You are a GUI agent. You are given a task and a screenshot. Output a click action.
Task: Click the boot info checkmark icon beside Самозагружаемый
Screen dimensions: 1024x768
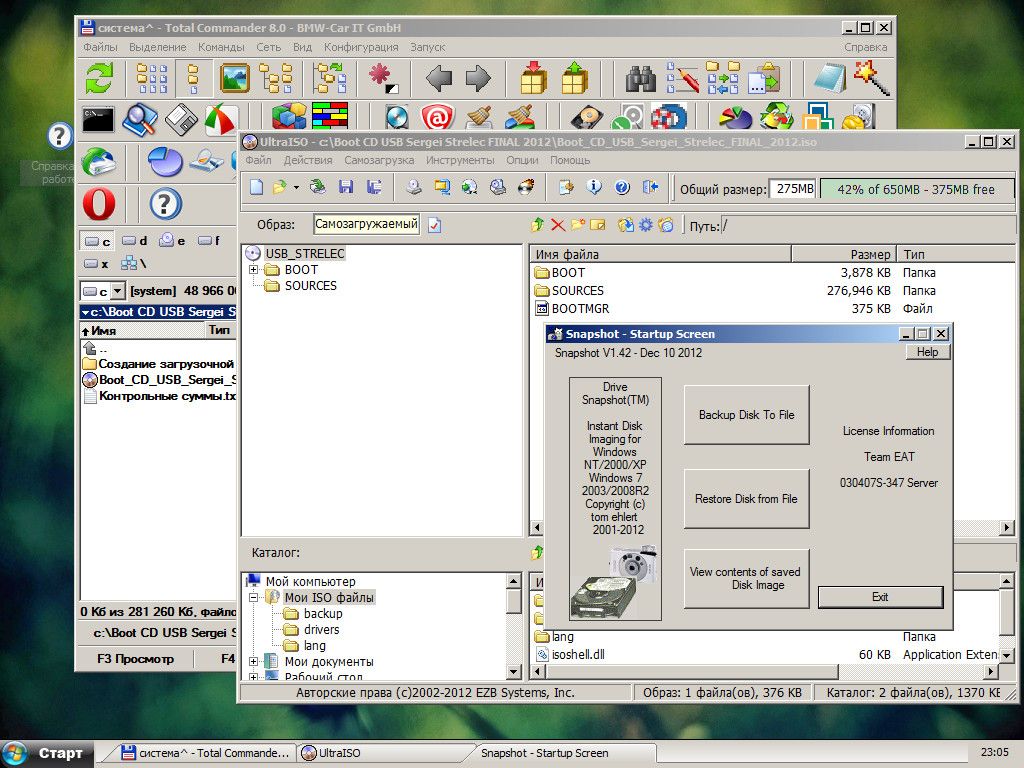pyautogui.click(x=434, y=225)
